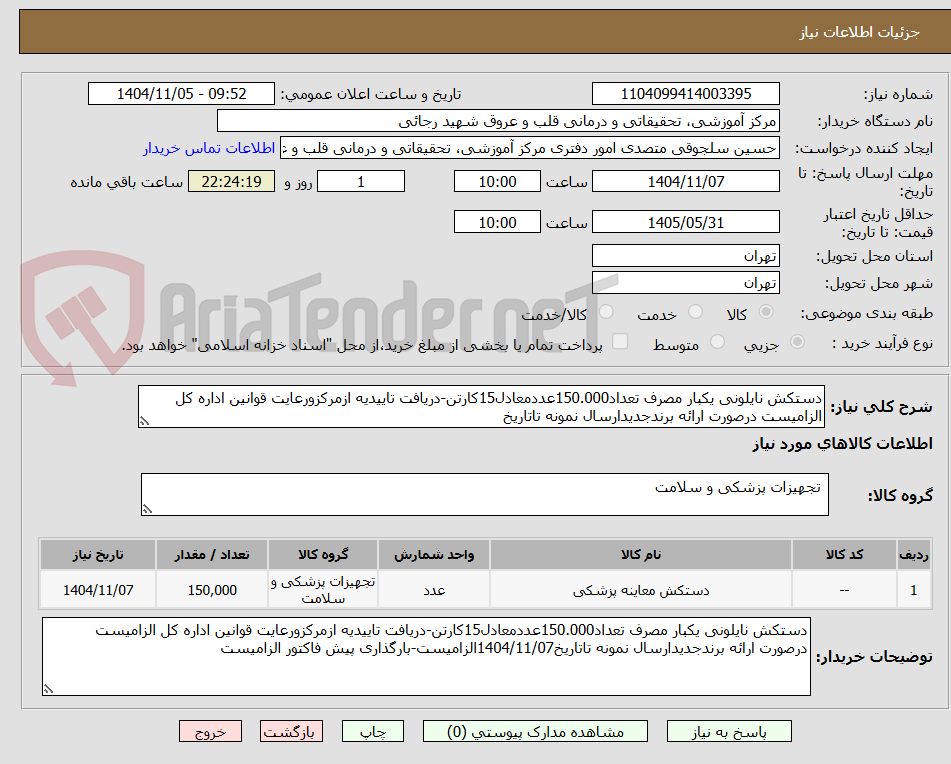
Task: Click the item name cell 'دستکش معاینه پزشکی'
Action: pyautogui.click(x=641, y=590)
